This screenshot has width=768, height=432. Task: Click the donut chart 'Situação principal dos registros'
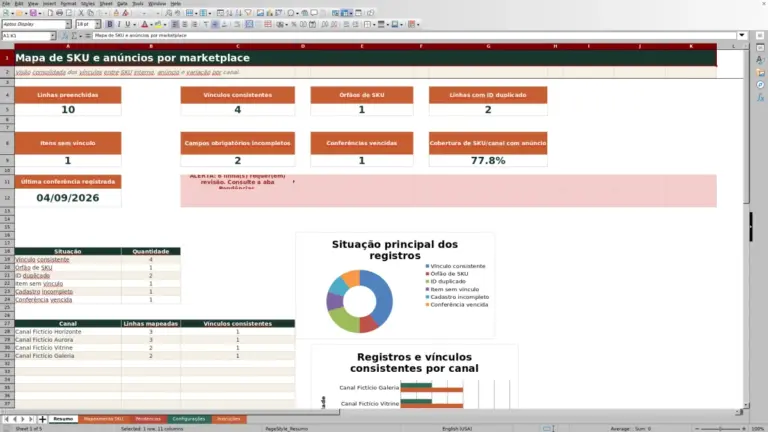[360, 301]
